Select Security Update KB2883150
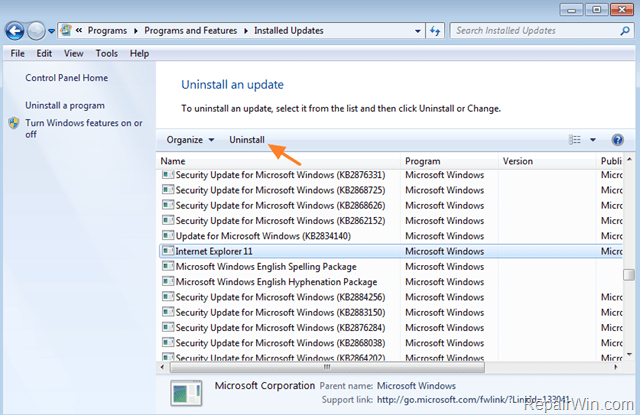 (x=391, y=313)
